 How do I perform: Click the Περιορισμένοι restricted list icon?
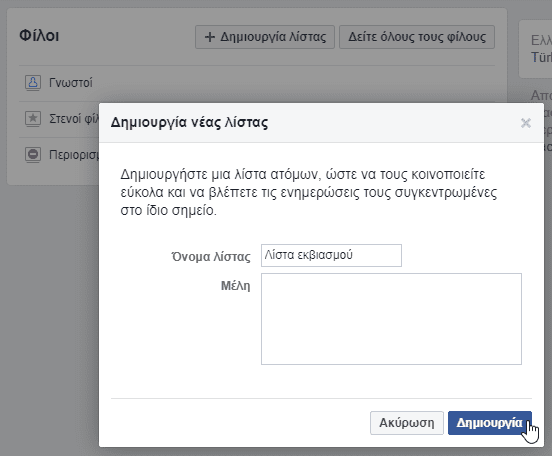(x=33, y=154)
